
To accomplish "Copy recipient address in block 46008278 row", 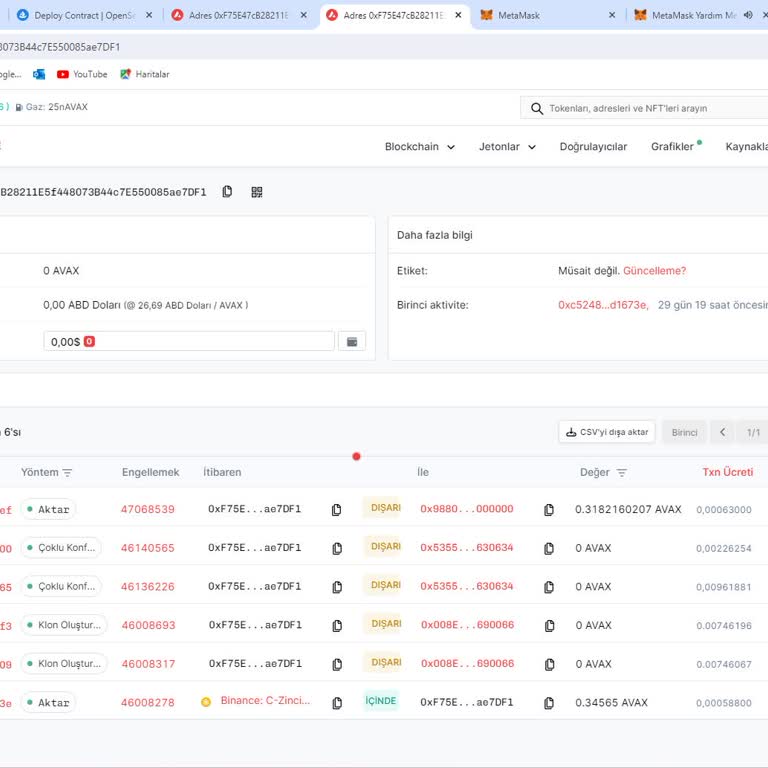I will click(549, 703).
